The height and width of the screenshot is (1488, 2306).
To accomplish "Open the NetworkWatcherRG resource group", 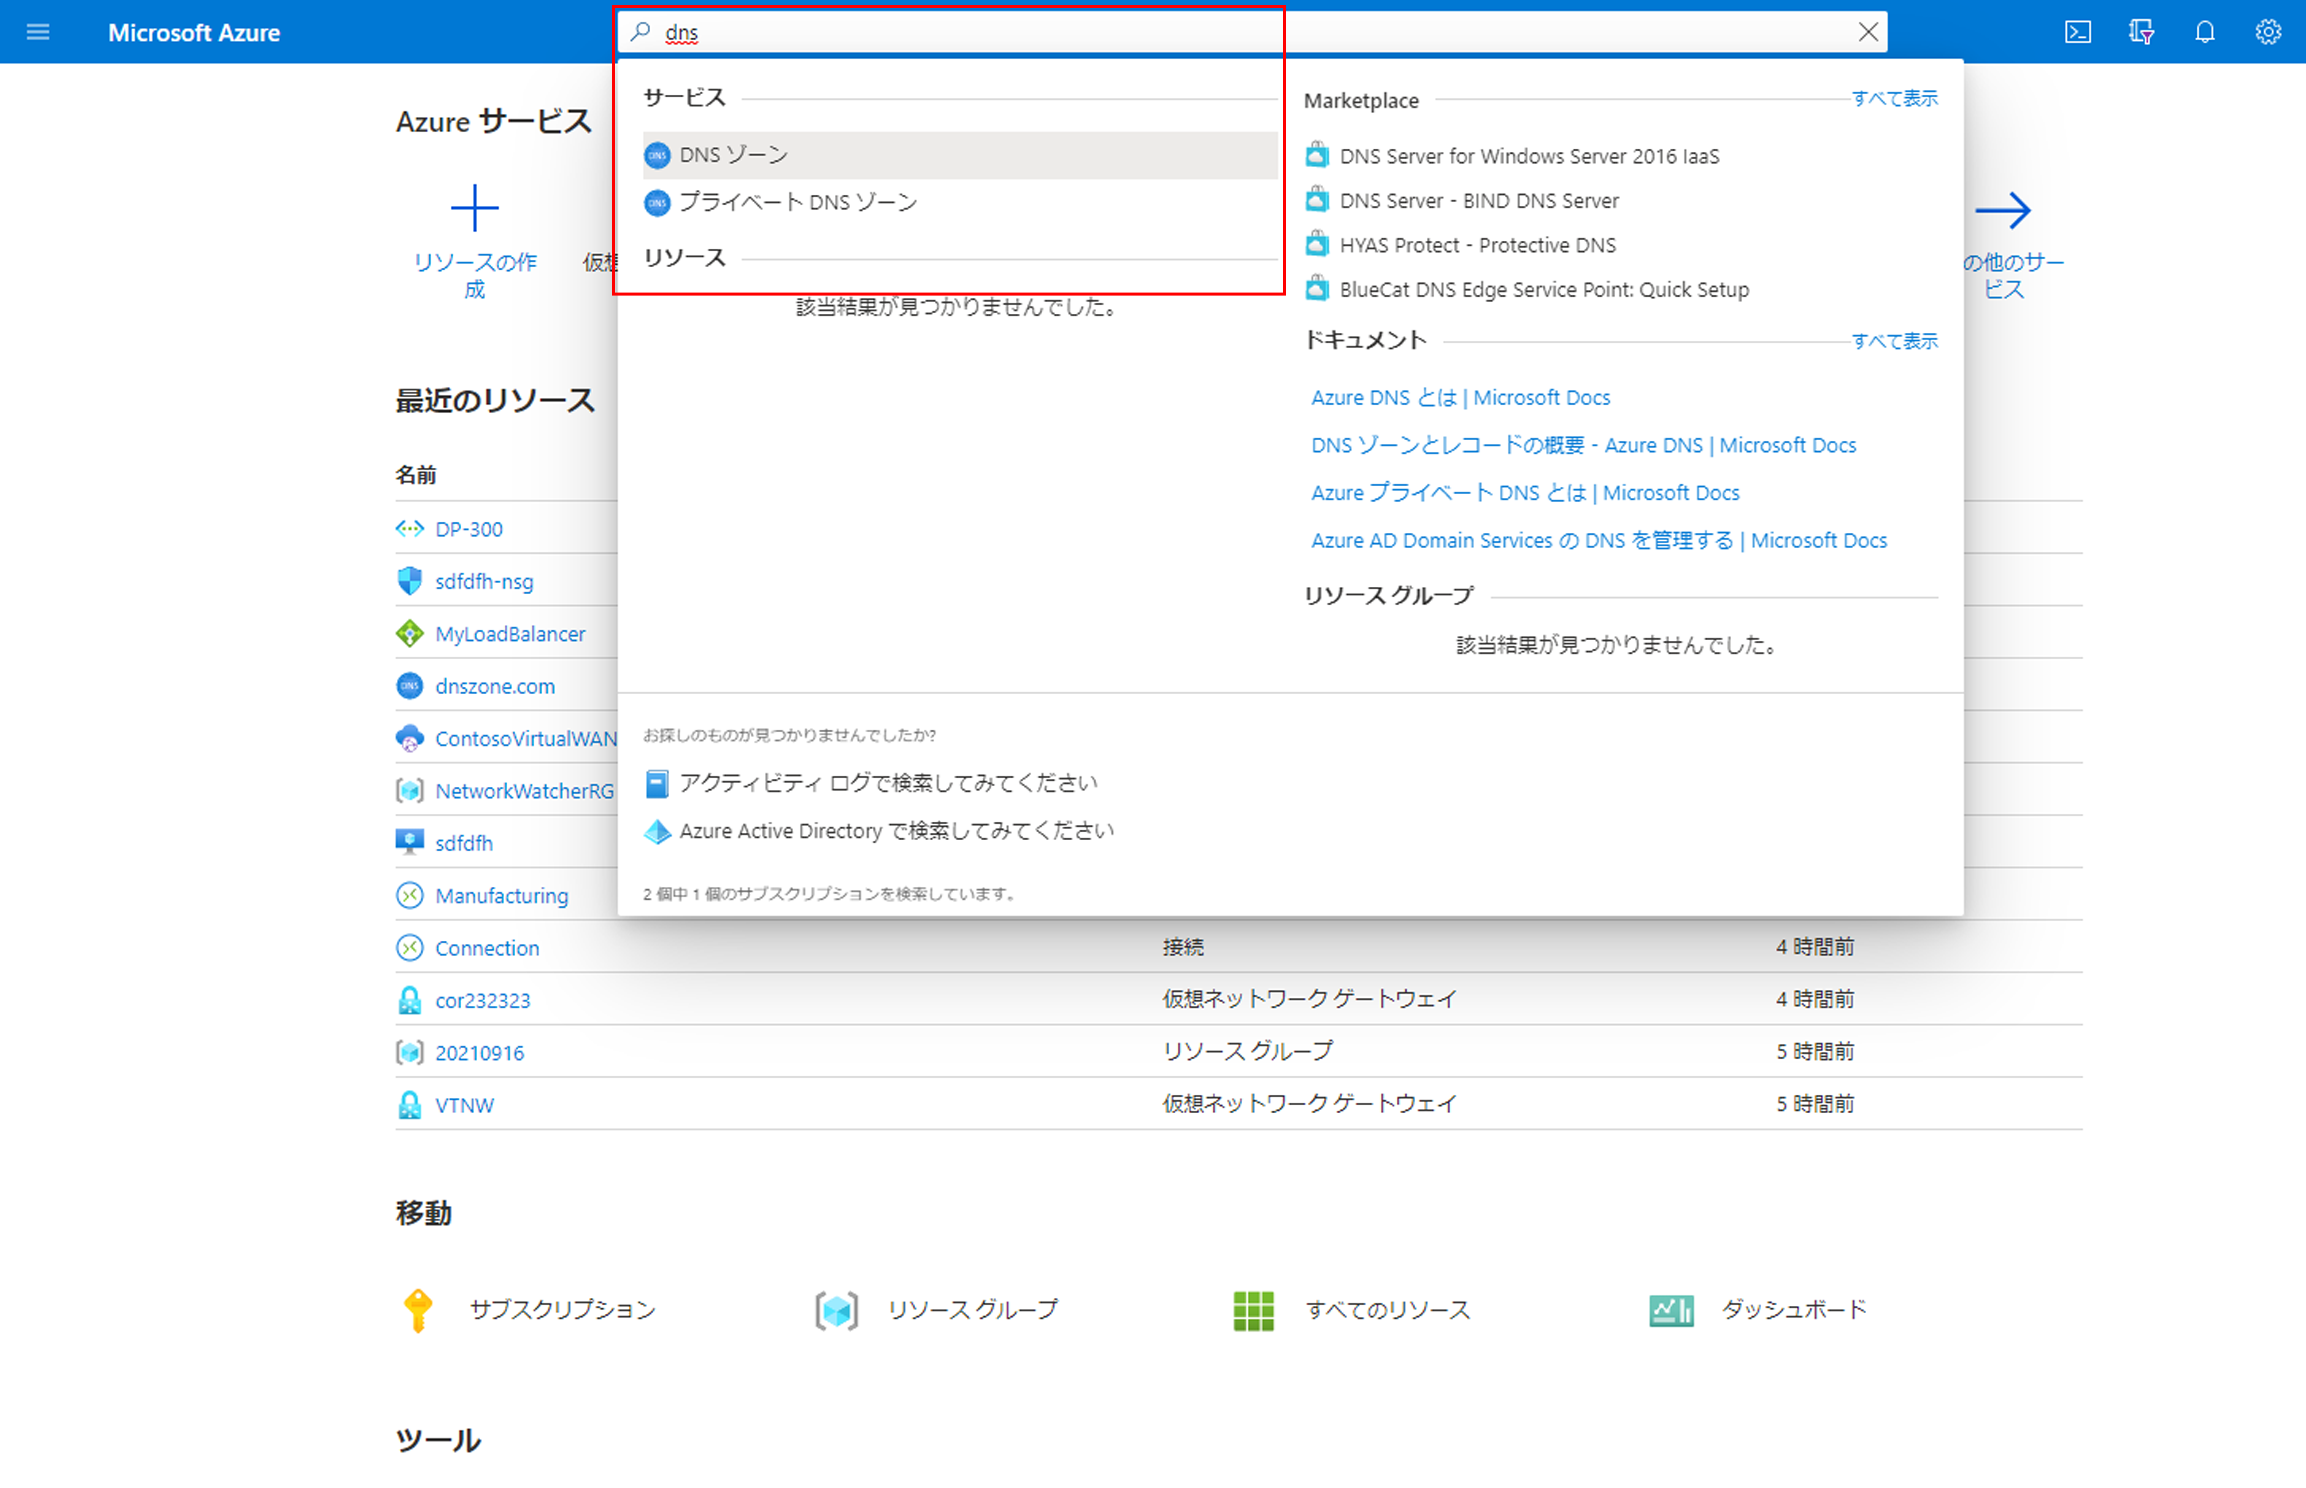I will tap(525, 791).
